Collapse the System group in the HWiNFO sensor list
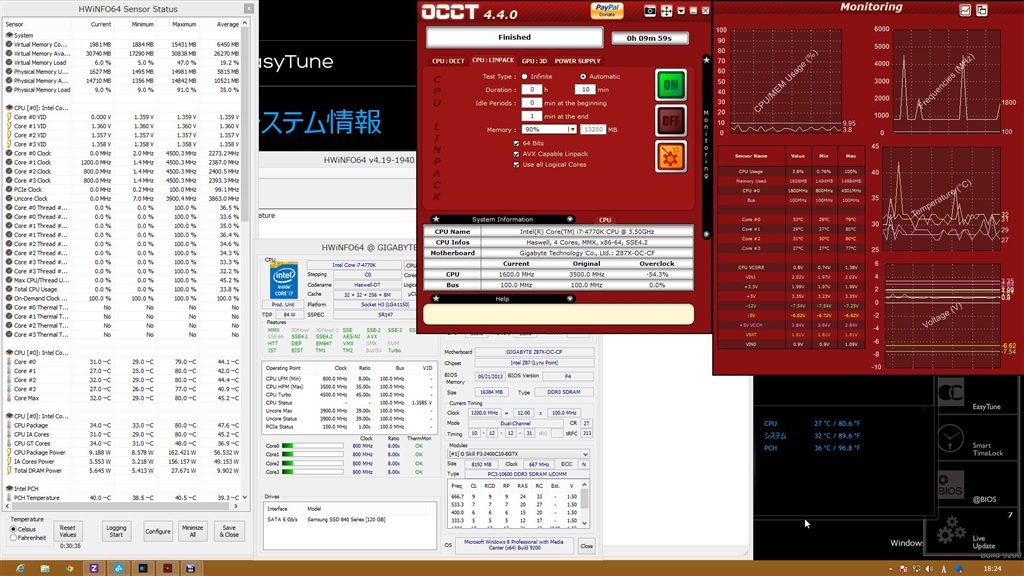Screen dimensions: 1024x576 9,35
